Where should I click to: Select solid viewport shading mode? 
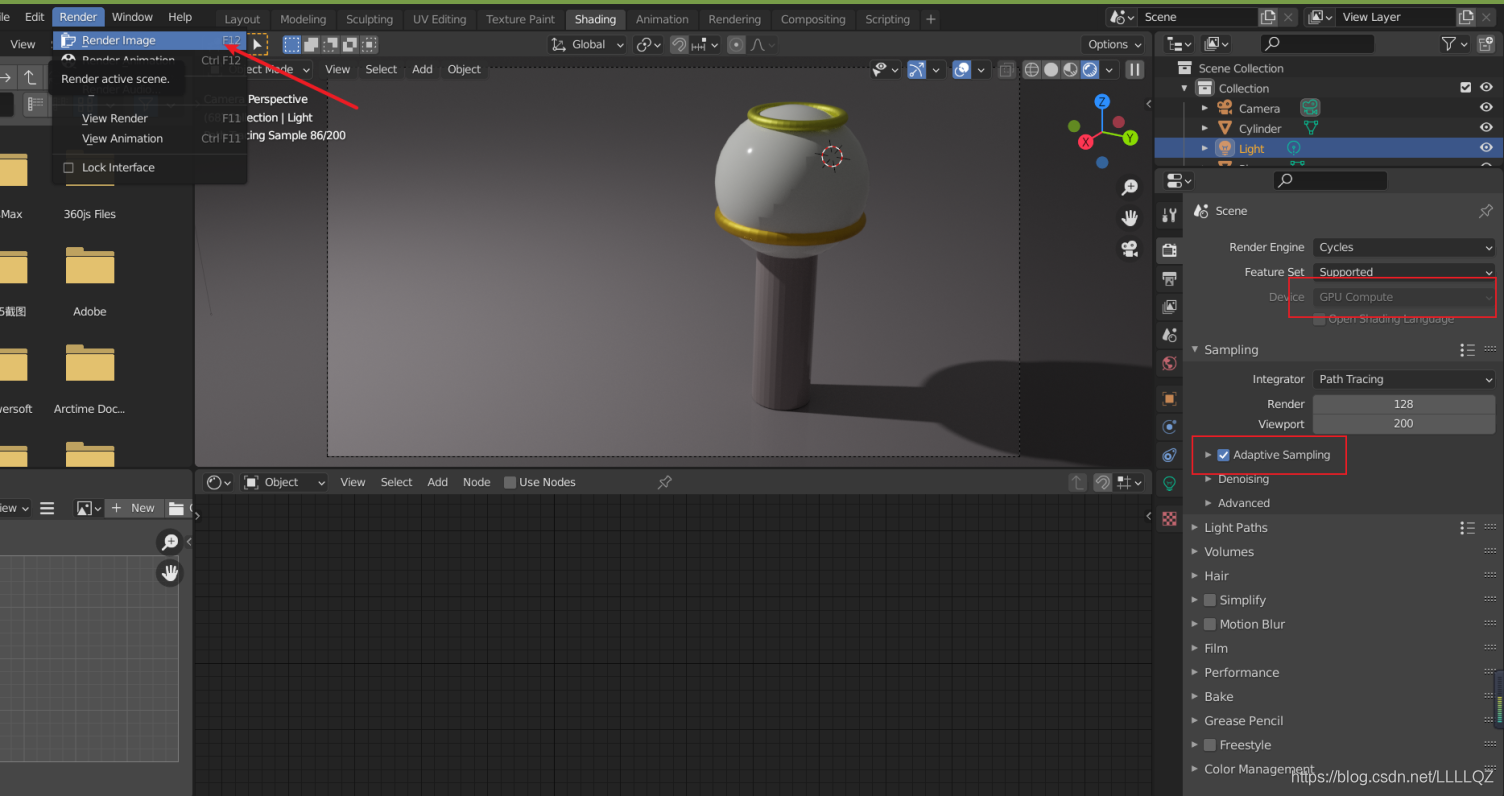pyautogui.click(x=1051, y=70)
